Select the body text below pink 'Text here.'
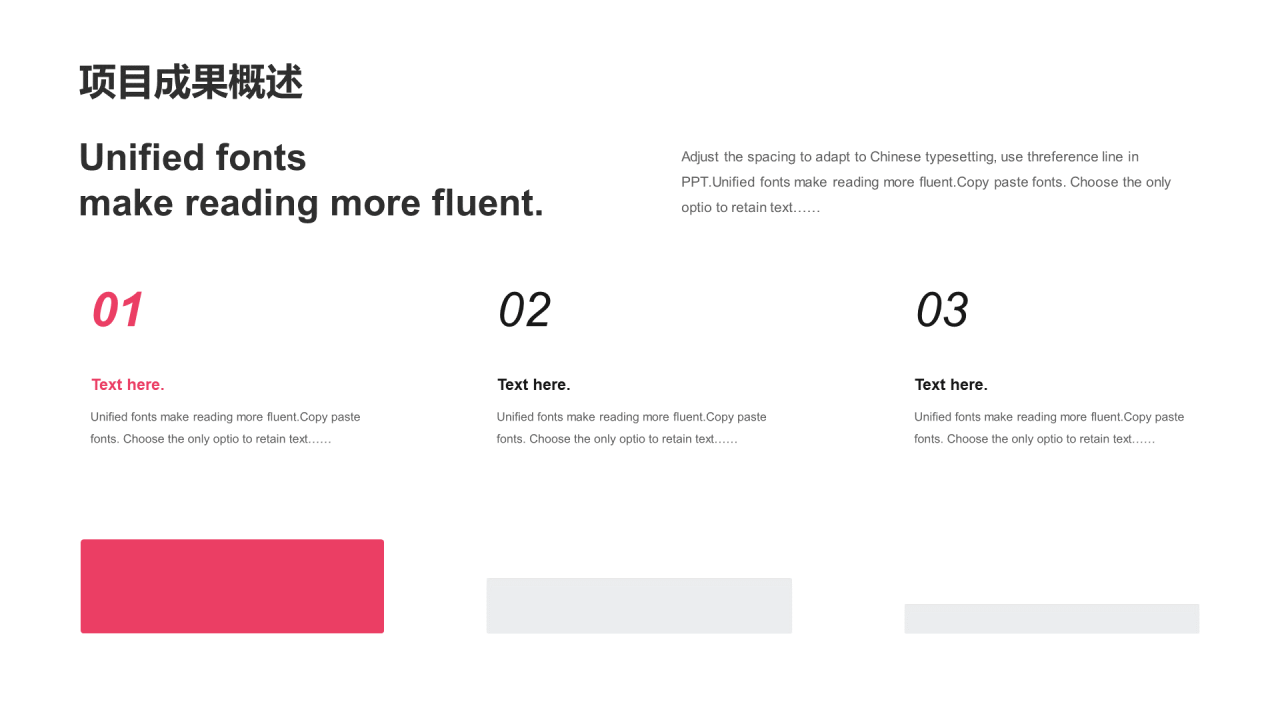Image resolution: width=1280 pixels, height=720 pixels. [x=226, y=428]
